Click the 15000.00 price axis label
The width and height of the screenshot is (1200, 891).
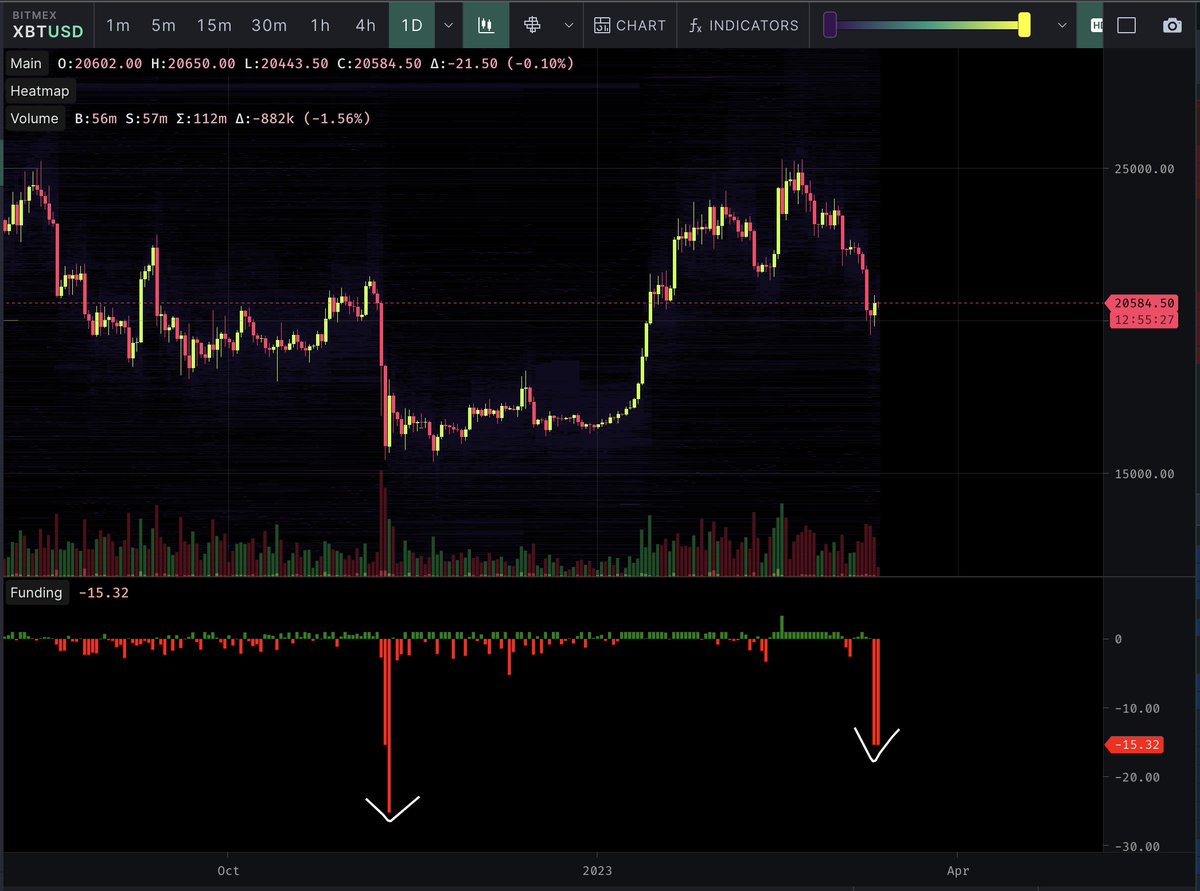[1144, 474]
